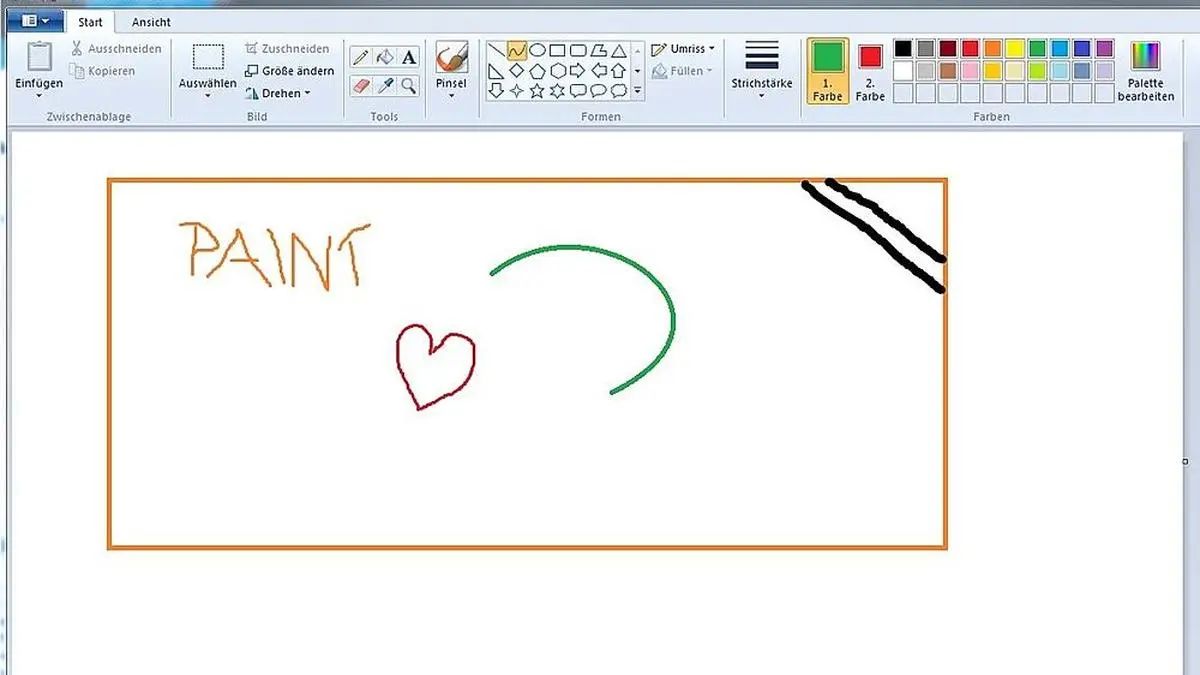Open the Drehen rotate dropdown
The width and height of the screenshot is (1200, 675).
pos(278,93)
